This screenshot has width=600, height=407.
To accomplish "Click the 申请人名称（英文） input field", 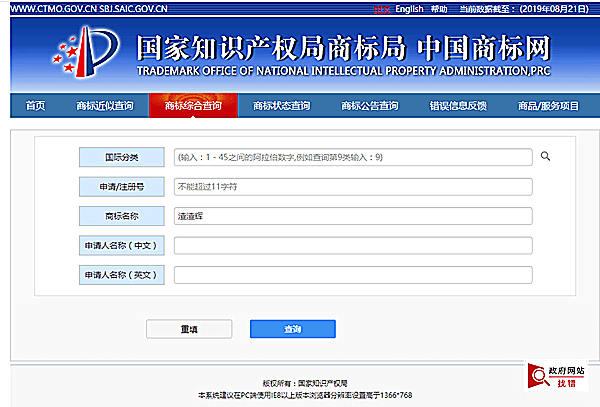I will (353, 275).
